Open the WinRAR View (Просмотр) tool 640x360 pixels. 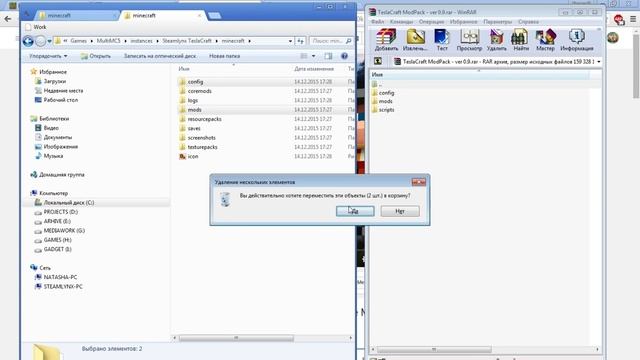click(469, 40)
